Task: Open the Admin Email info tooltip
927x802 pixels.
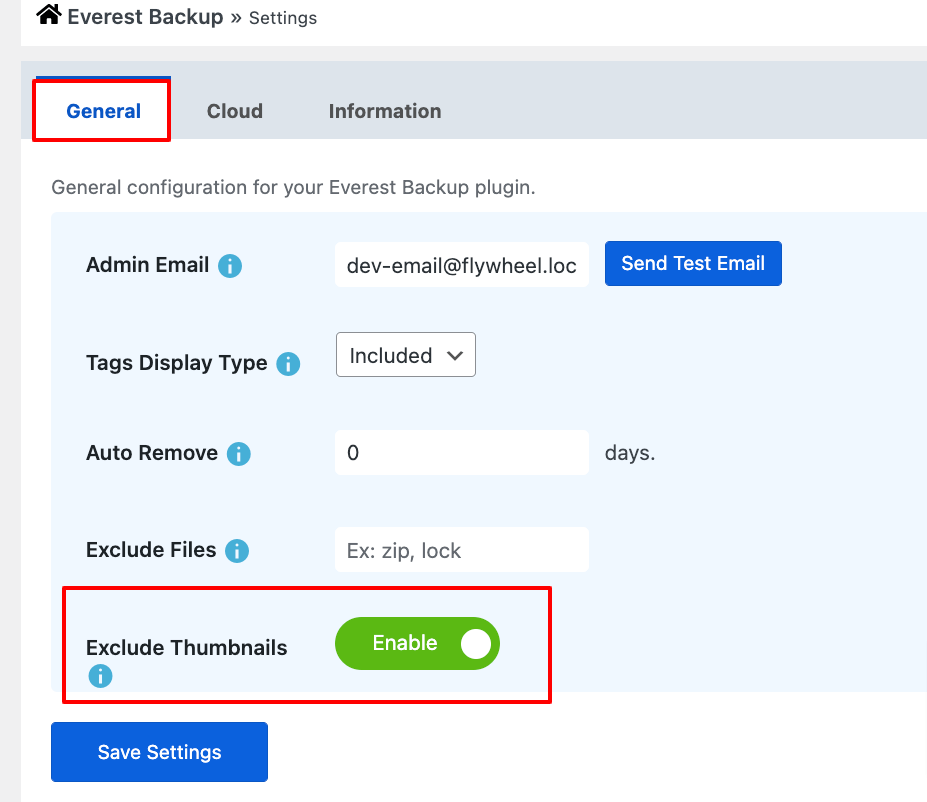Action: (x=230, y=265)
